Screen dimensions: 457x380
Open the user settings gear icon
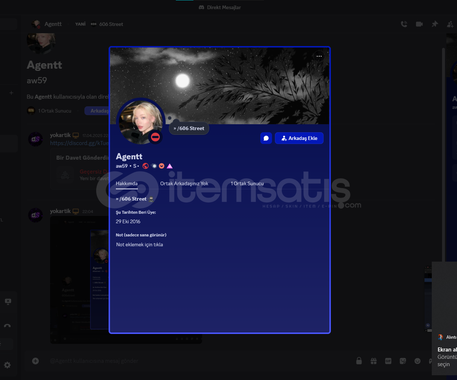click(x=7, y=365)
